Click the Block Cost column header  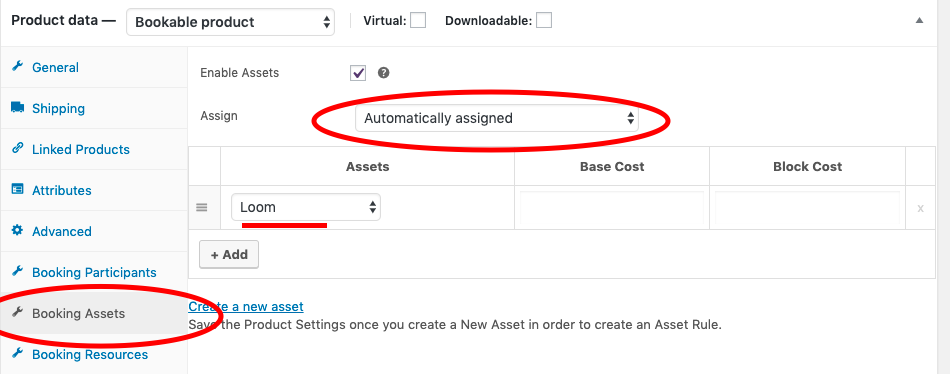coord(808,166)
